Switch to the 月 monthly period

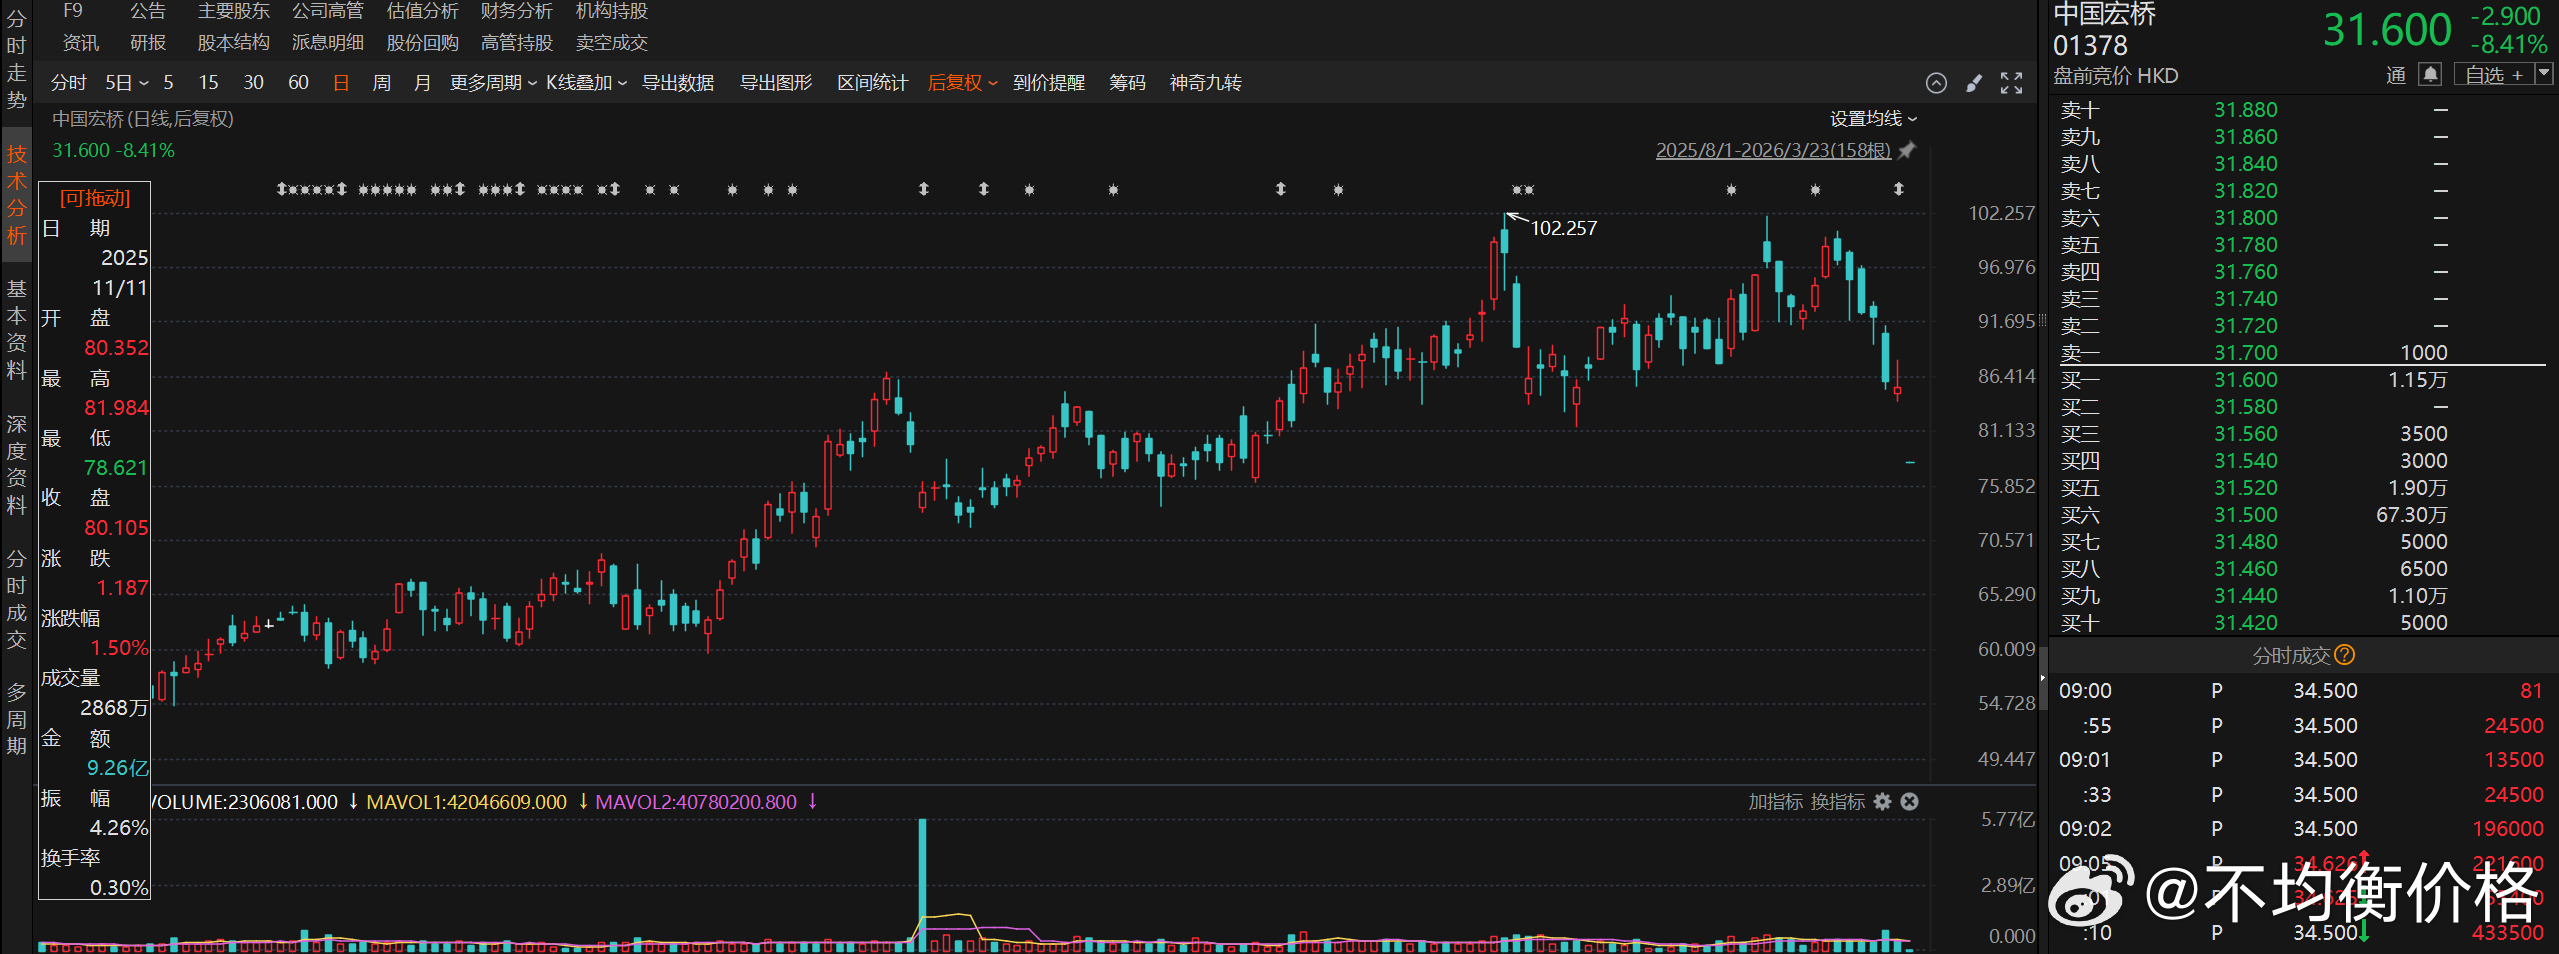coord(422,83)
